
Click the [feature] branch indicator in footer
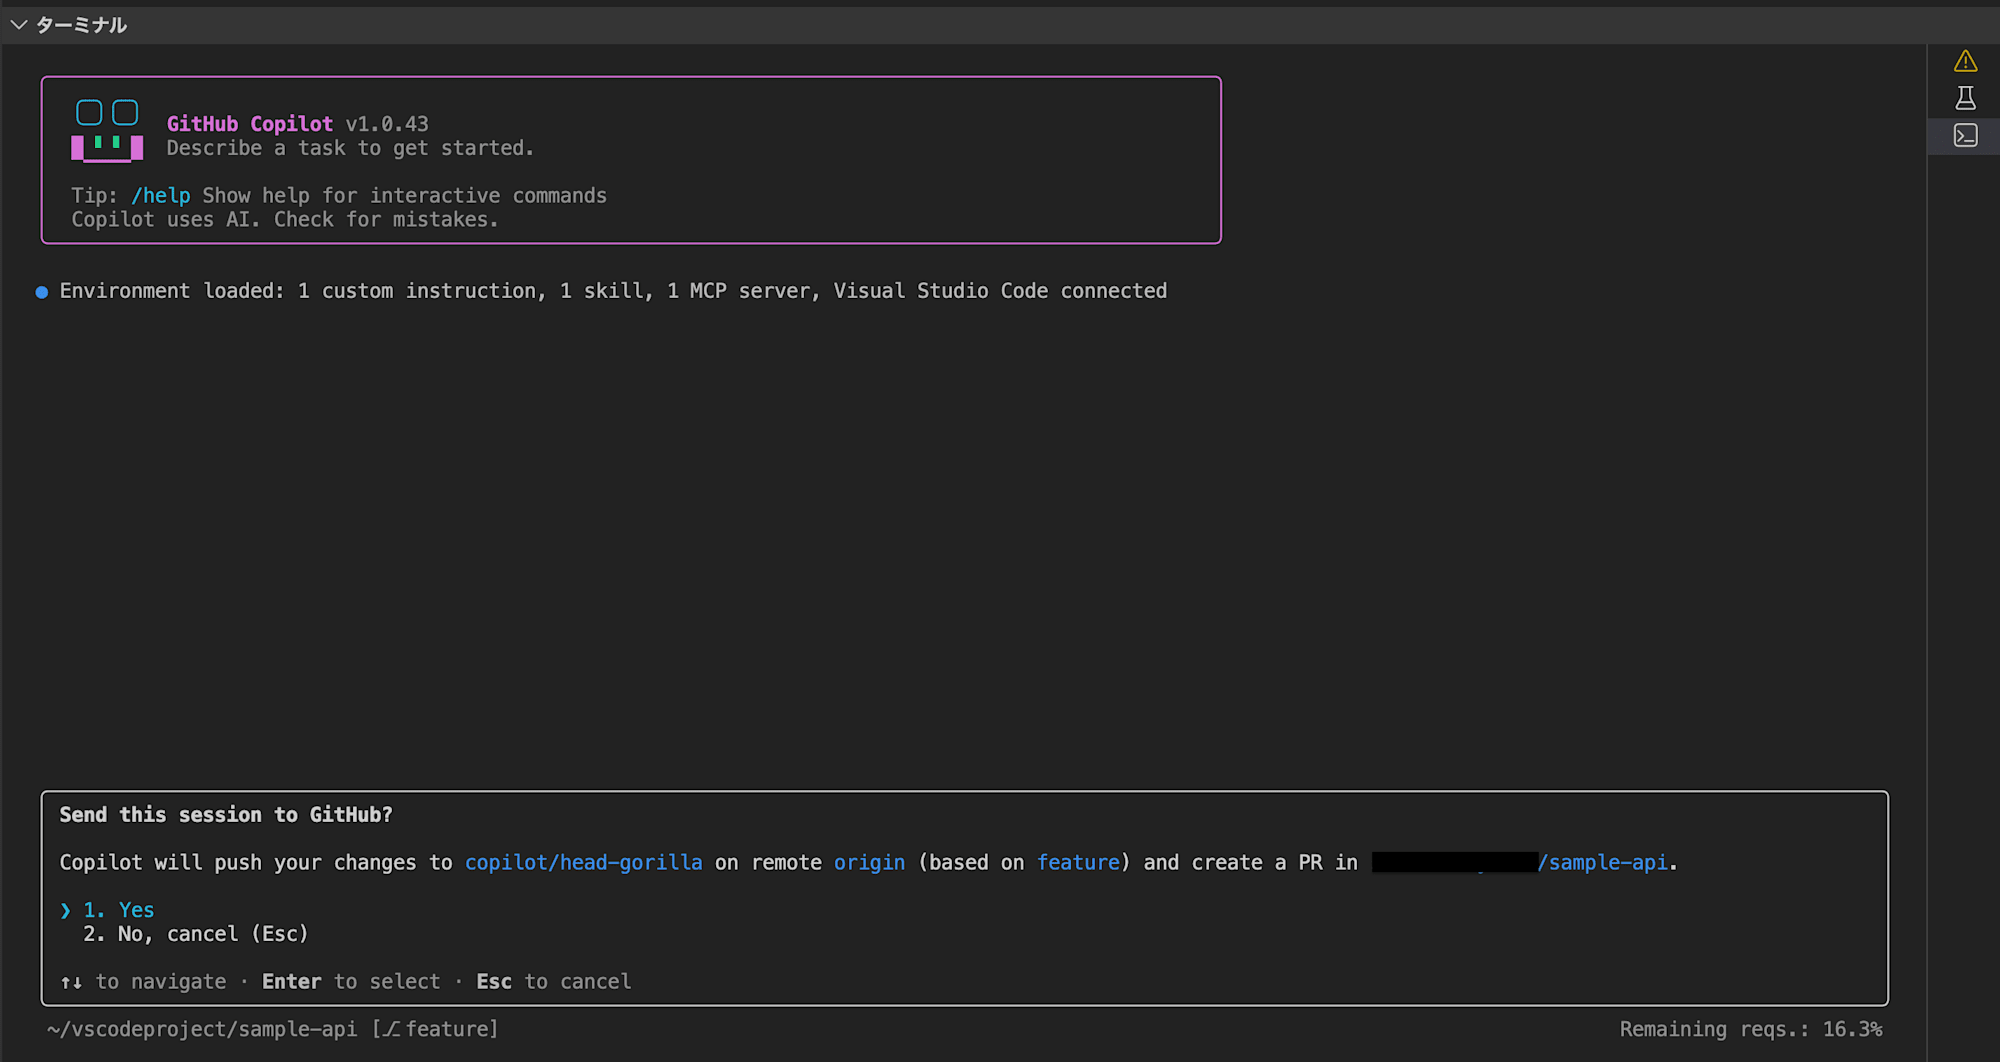point(435,1029)
